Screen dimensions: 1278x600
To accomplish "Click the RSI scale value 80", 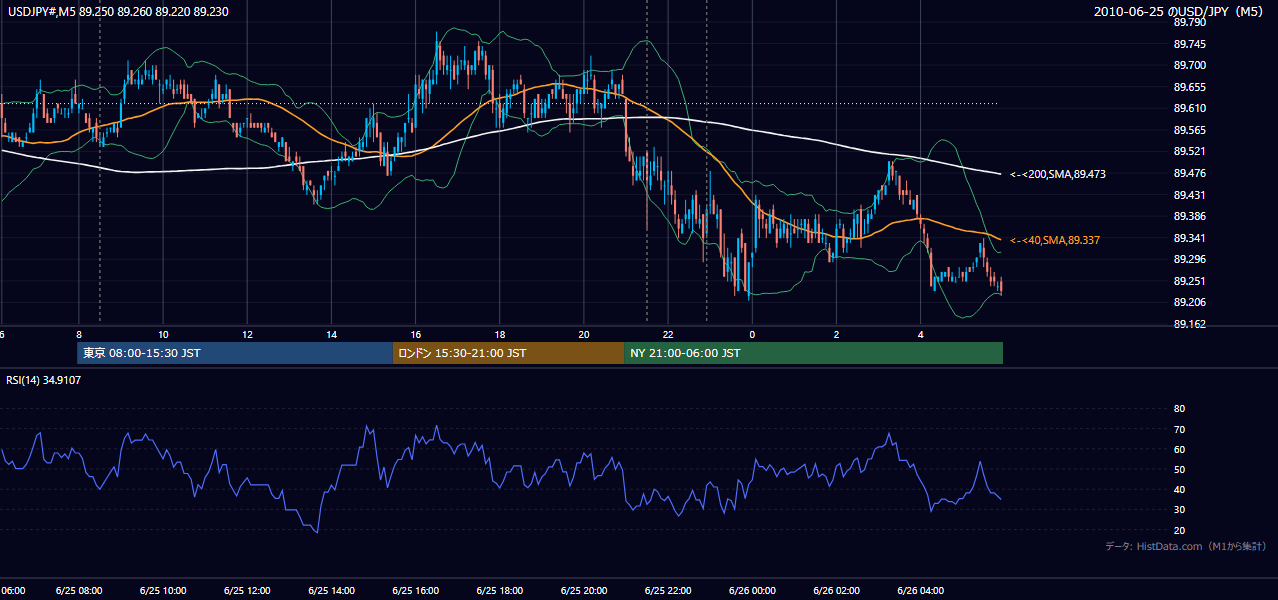I will [x=1179, y=409].
